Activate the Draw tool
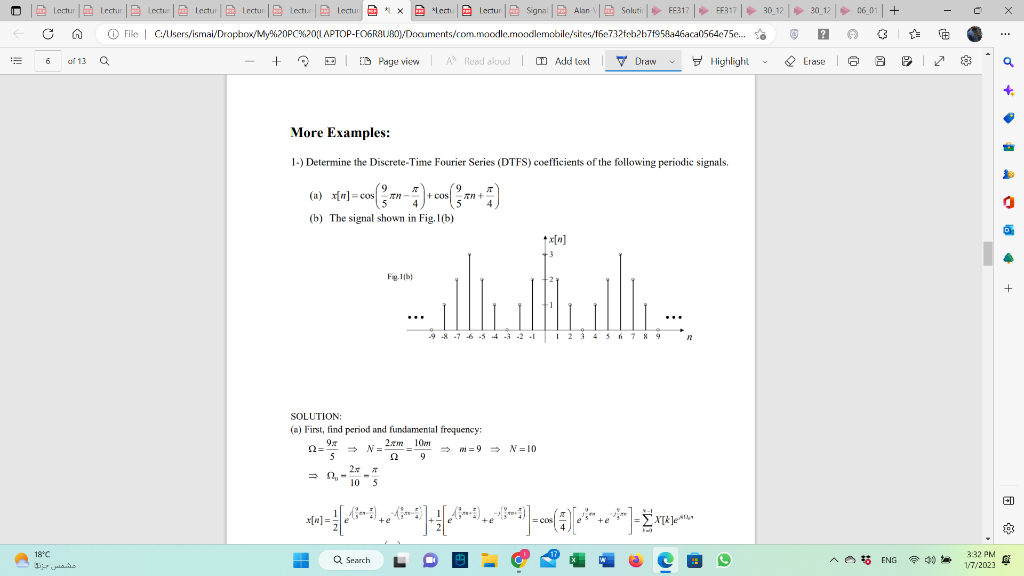This screenshot has height=576, width=1024. [x=636, y=61]
